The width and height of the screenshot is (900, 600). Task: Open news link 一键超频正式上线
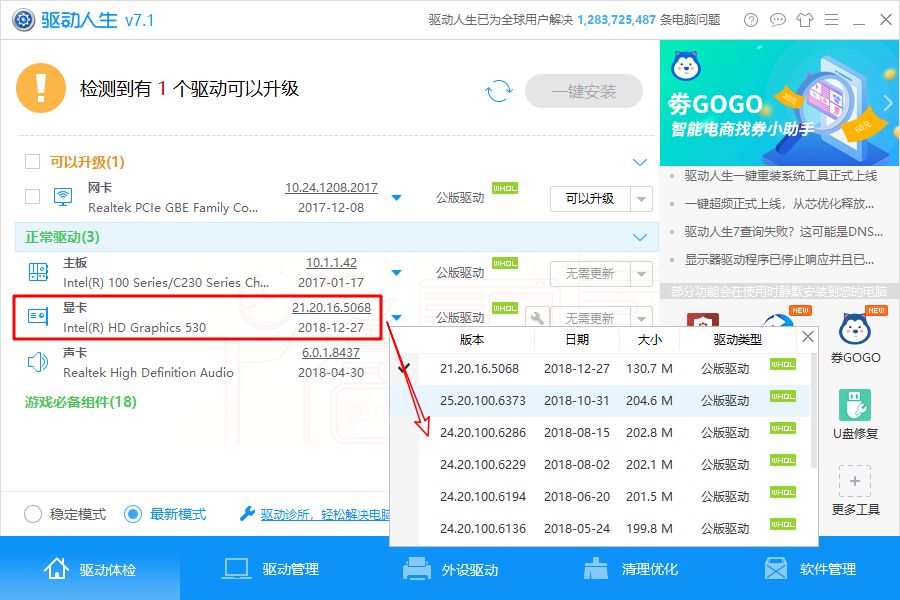pyautogui.click(x=779, y=204)
